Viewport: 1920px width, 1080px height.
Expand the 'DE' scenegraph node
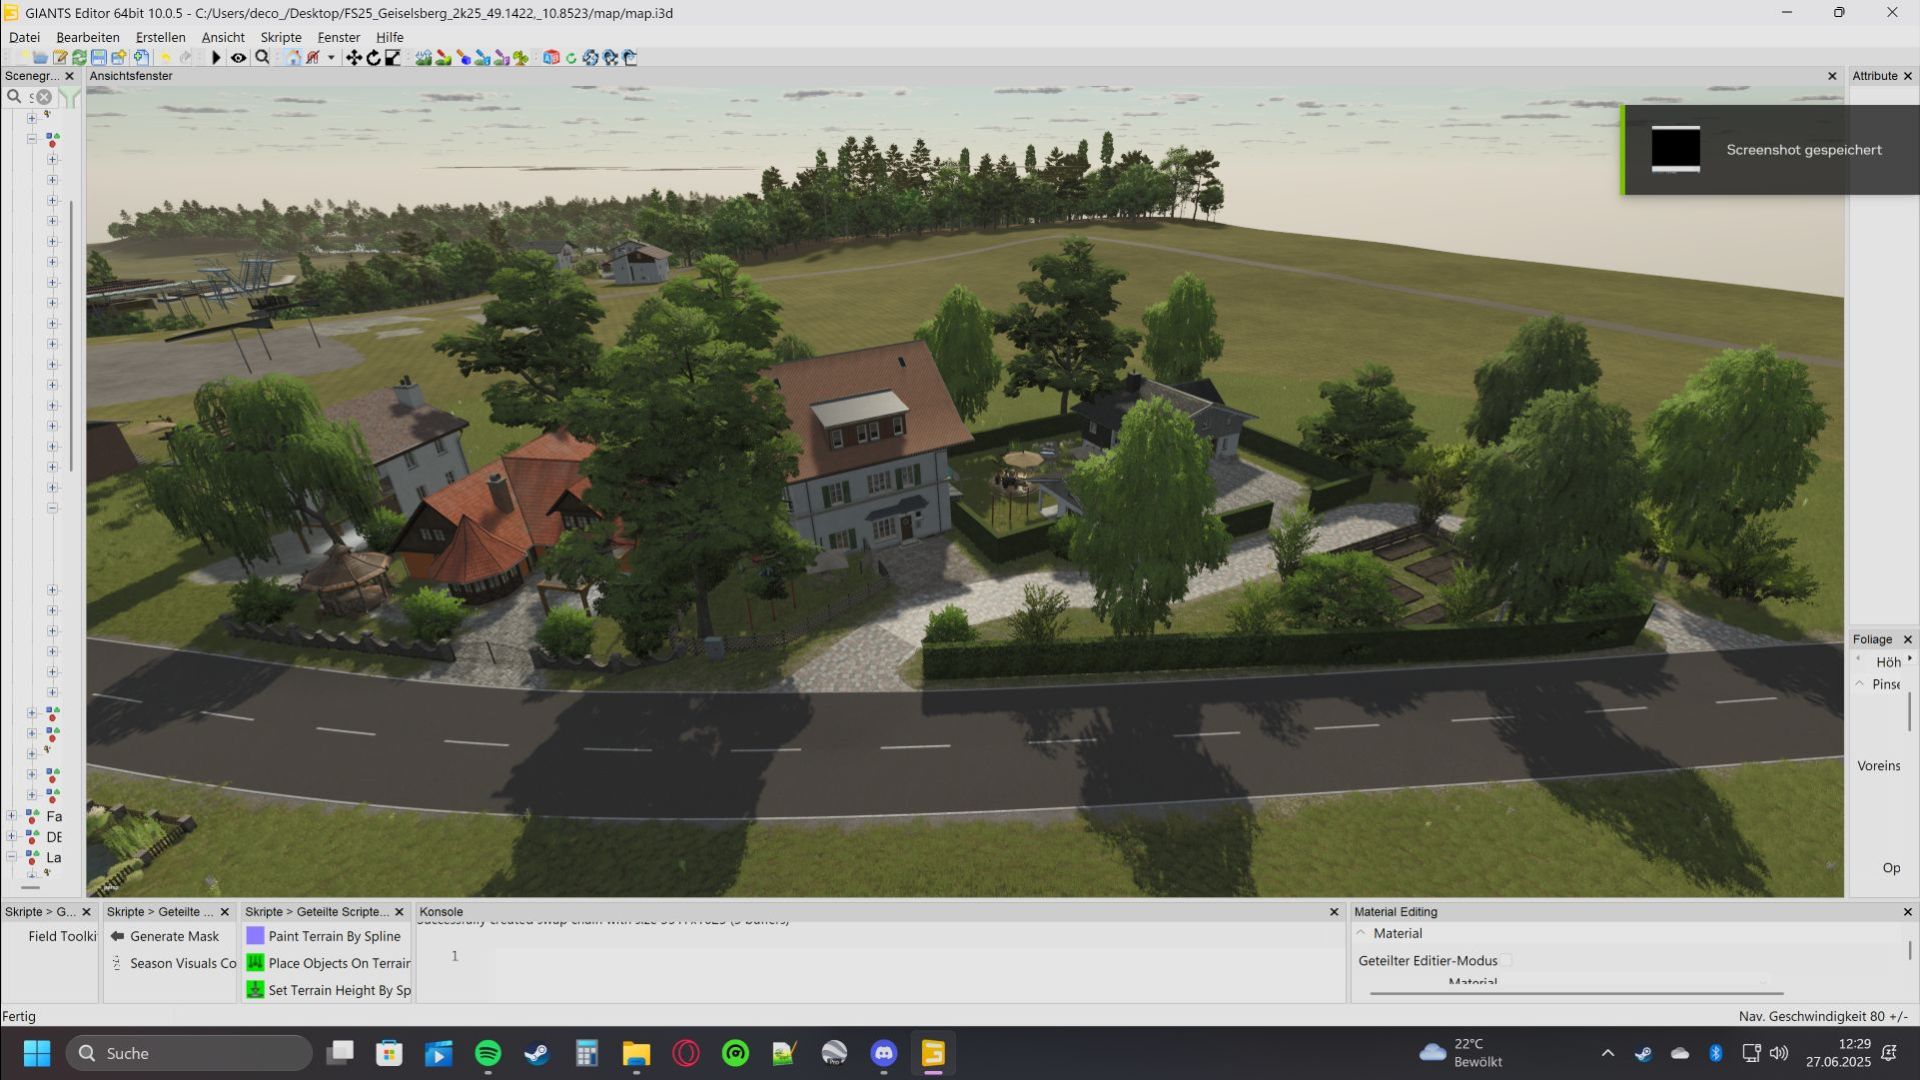(x=12, y=837)
